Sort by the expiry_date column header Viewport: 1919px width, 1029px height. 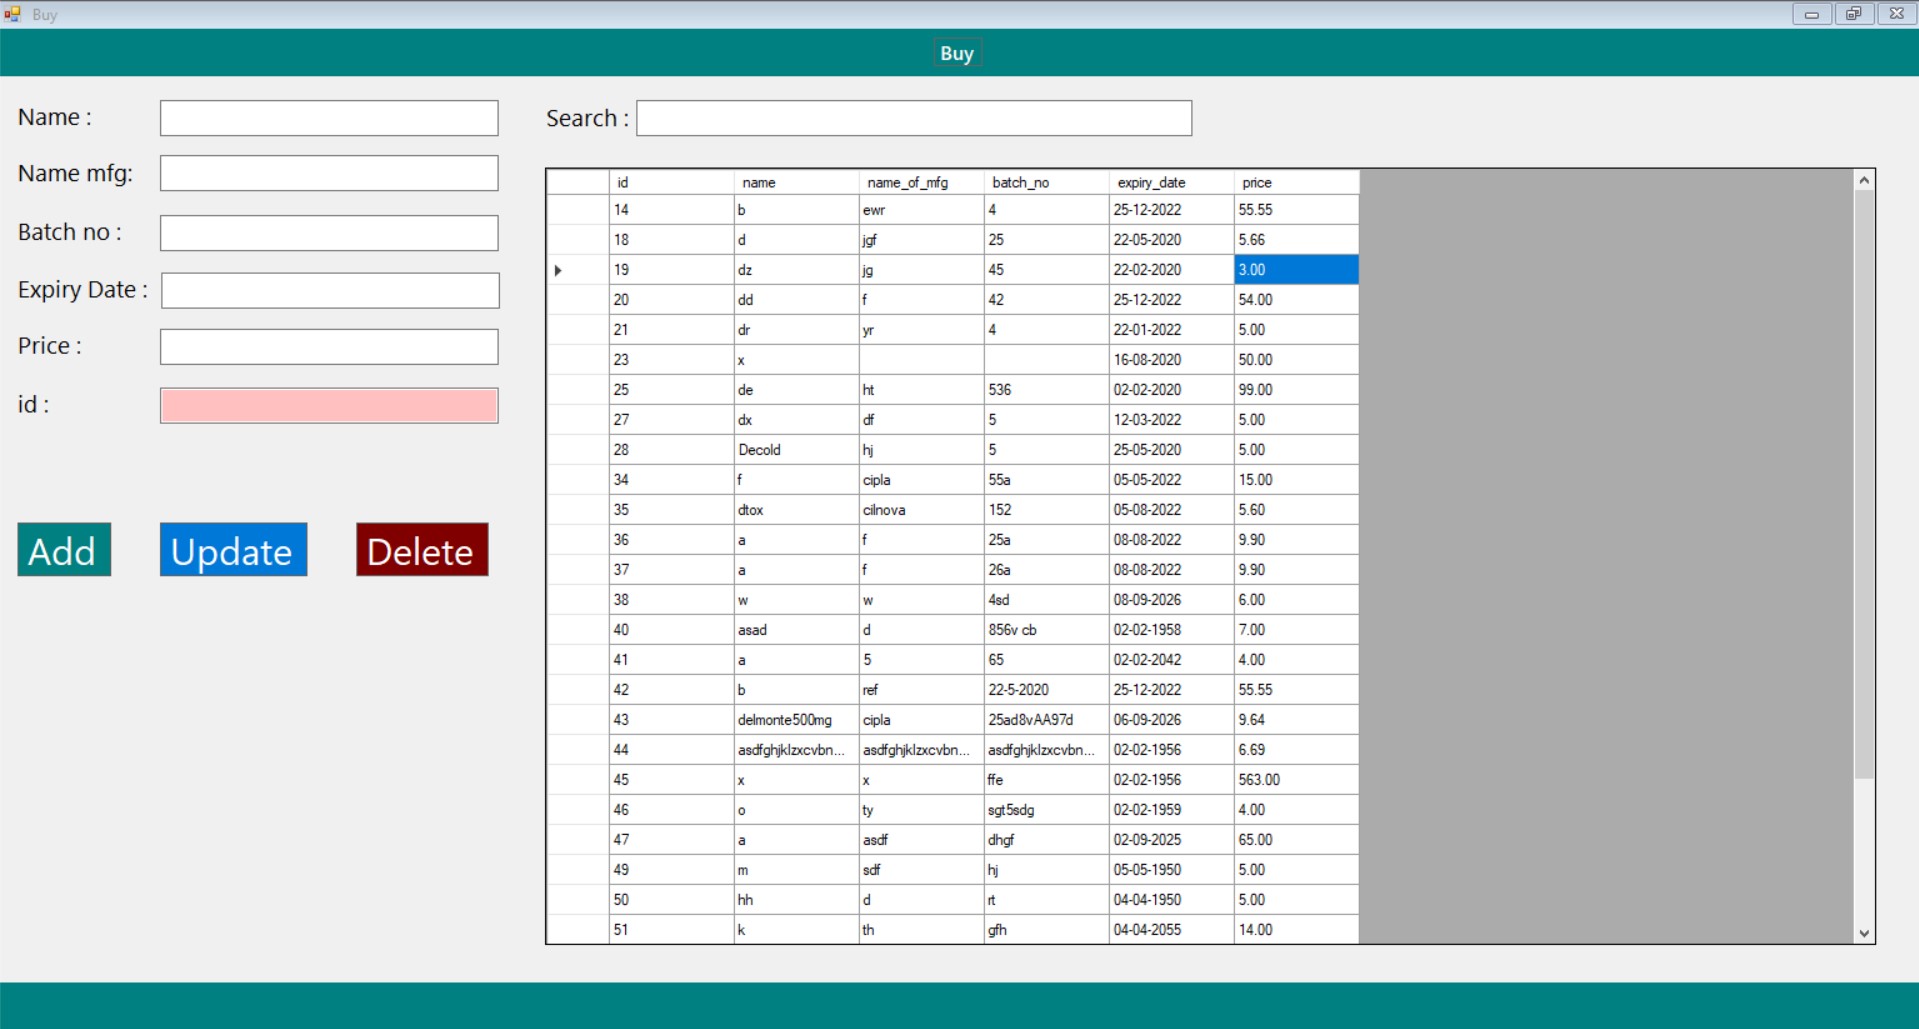(x=1171, y=182)
